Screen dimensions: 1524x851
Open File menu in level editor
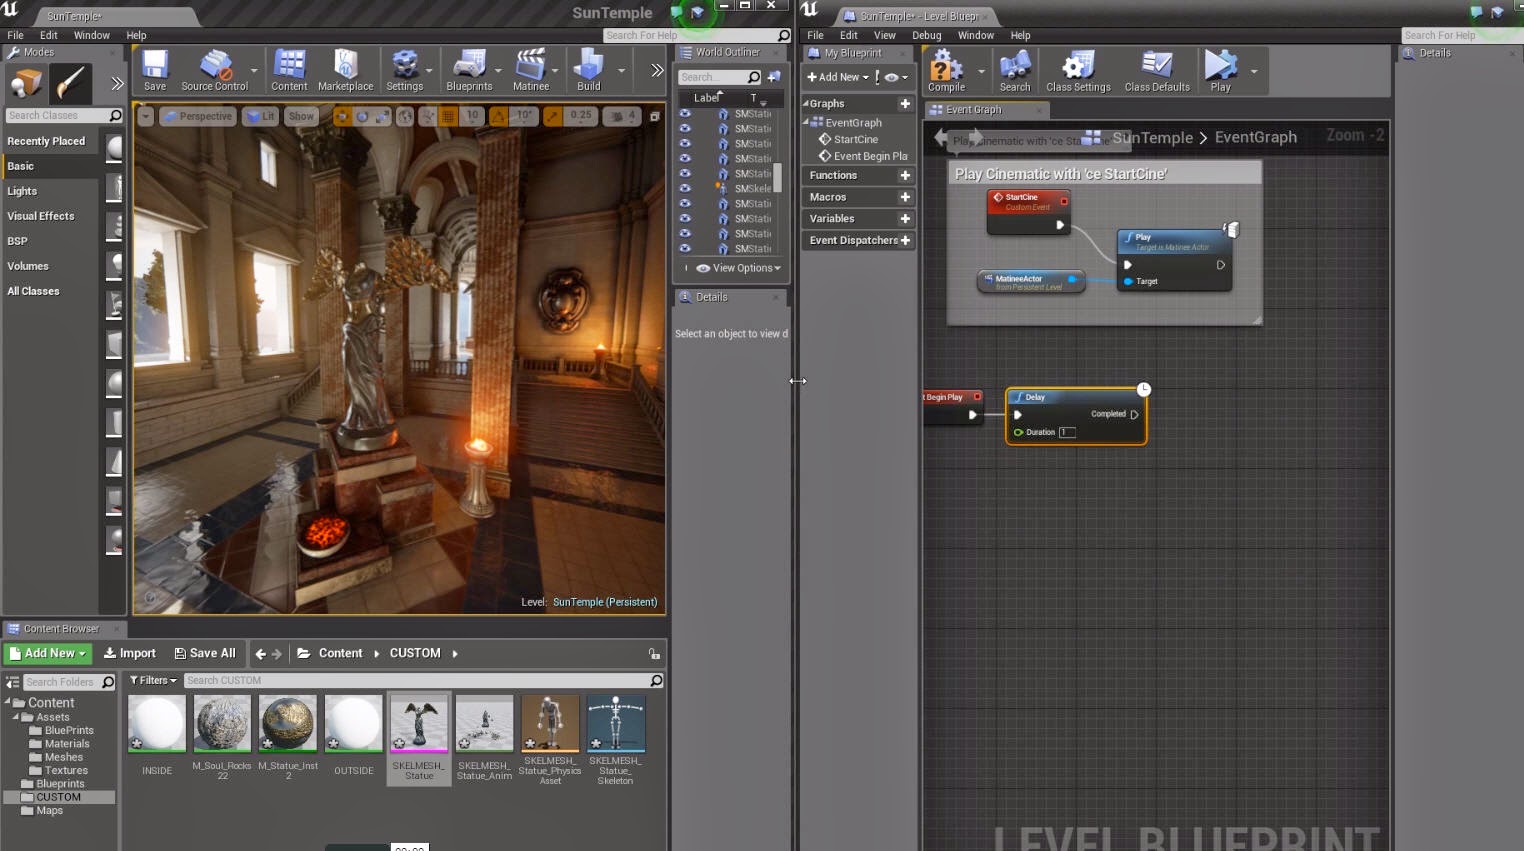click(x=16, y=35)
